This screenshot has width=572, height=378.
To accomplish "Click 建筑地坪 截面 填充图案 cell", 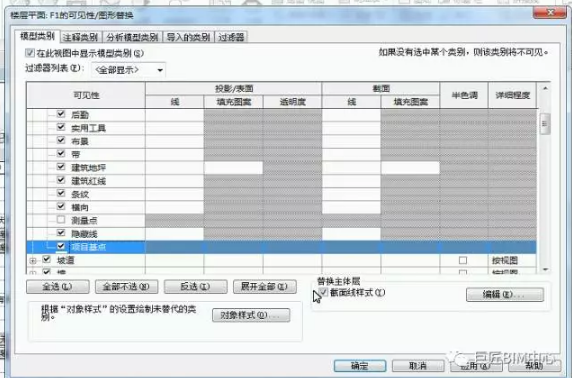I will [410, 167].
